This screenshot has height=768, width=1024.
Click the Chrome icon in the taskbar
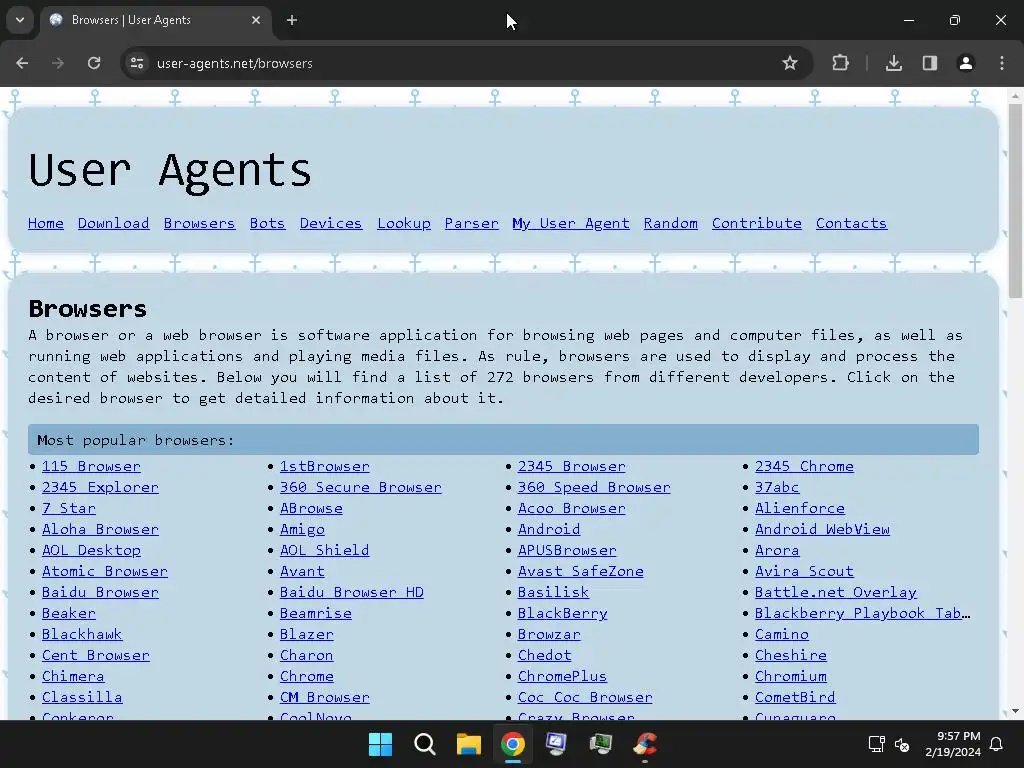tap(513, 744)
